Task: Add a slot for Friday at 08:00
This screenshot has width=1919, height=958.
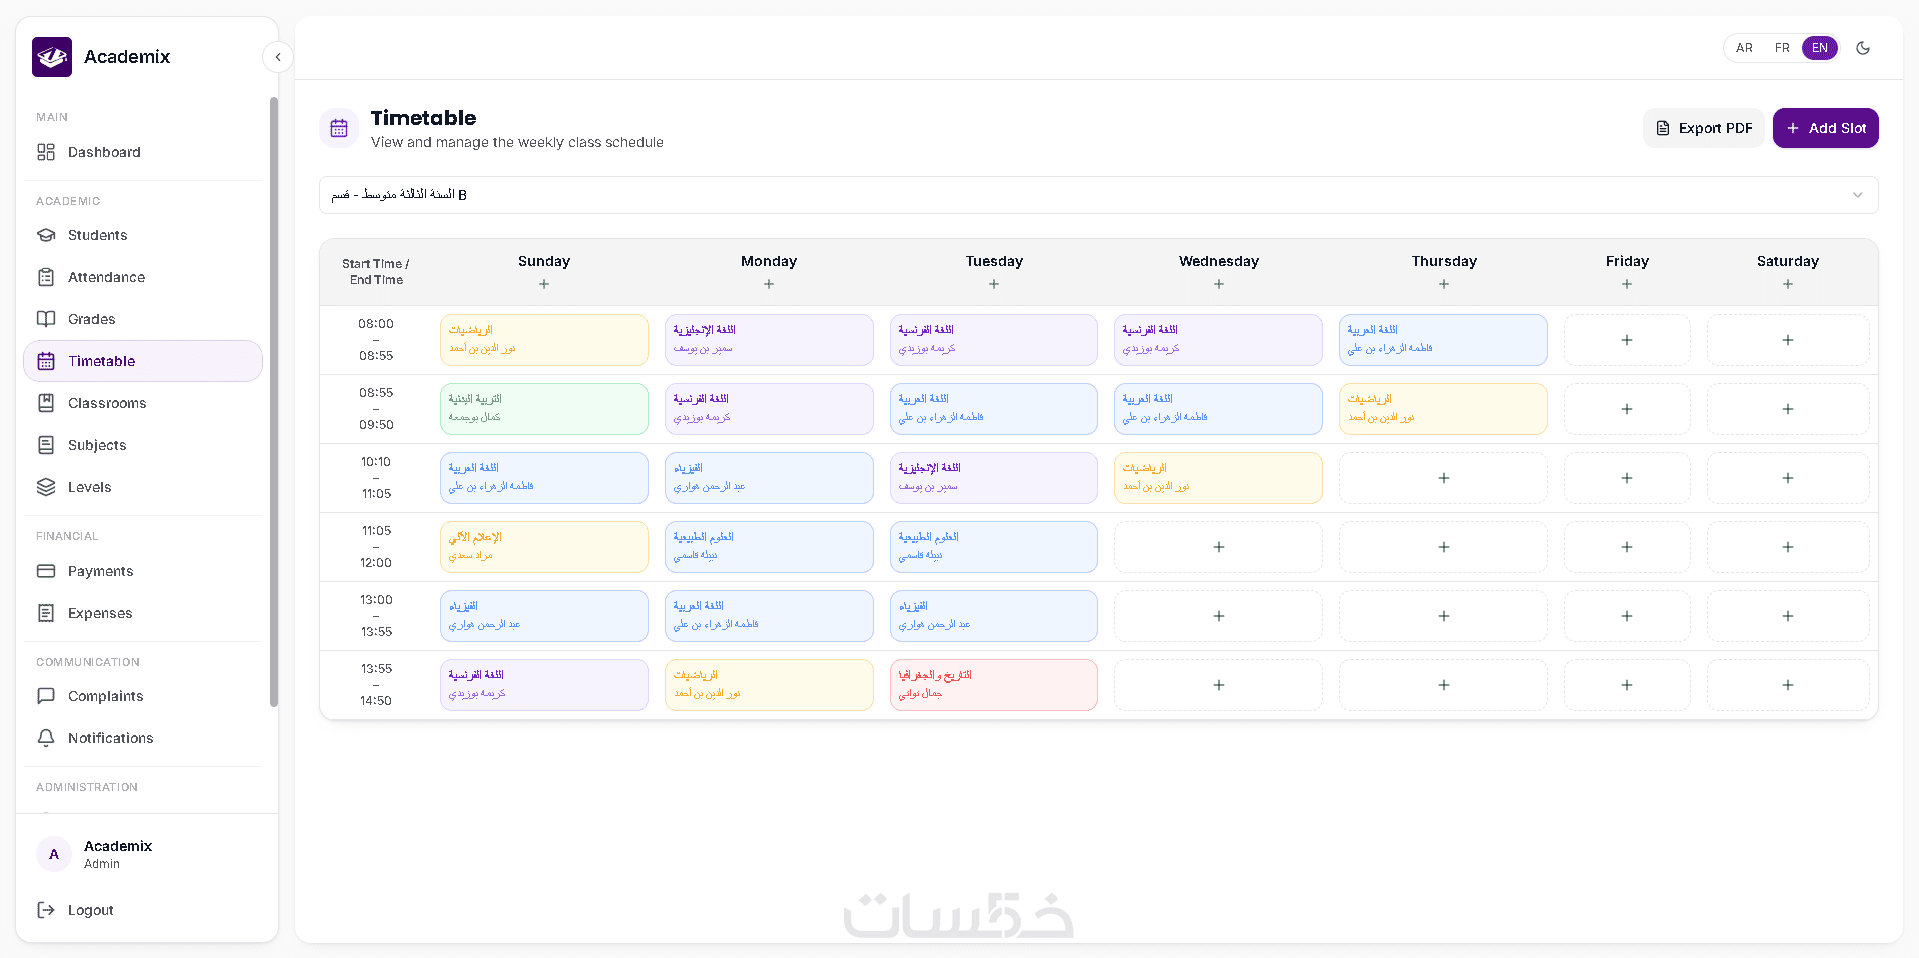Action: [1627, 340]
